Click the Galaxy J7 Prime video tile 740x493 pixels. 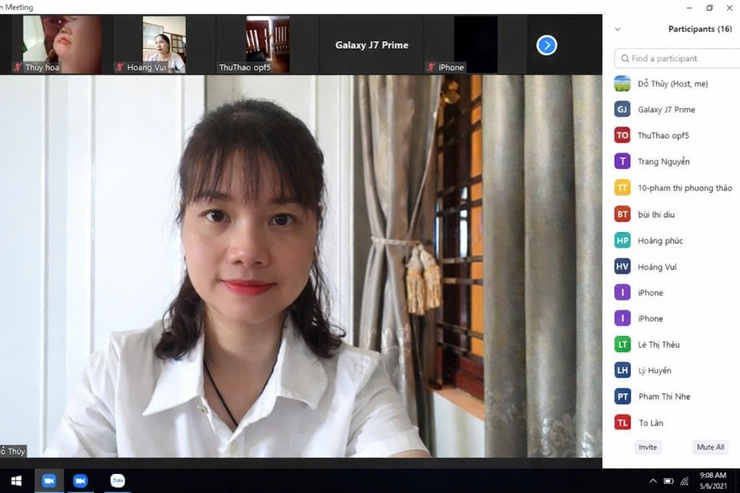[371, 45]
